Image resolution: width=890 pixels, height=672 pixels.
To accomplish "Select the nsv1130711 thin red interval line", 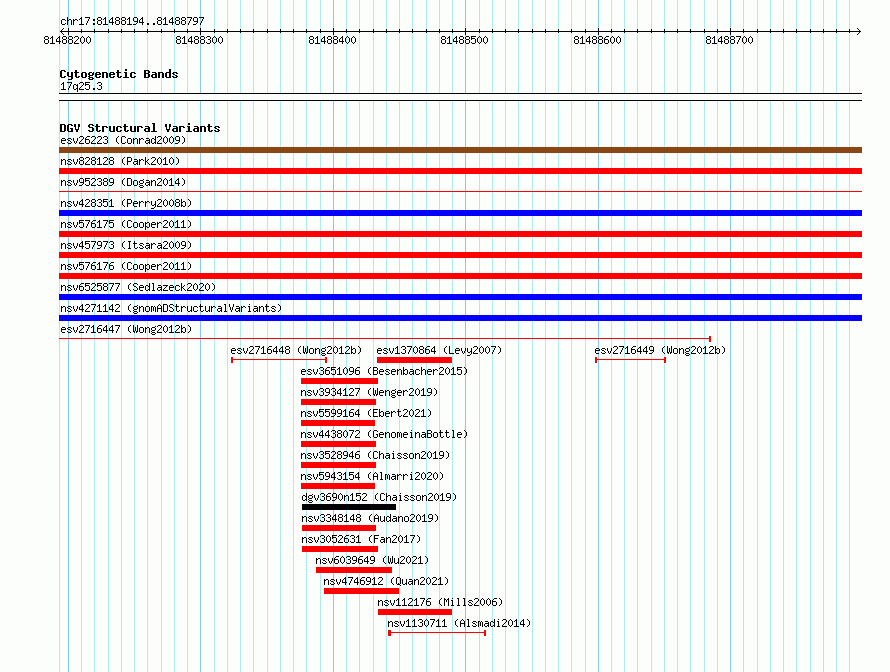I will point(437,633).
